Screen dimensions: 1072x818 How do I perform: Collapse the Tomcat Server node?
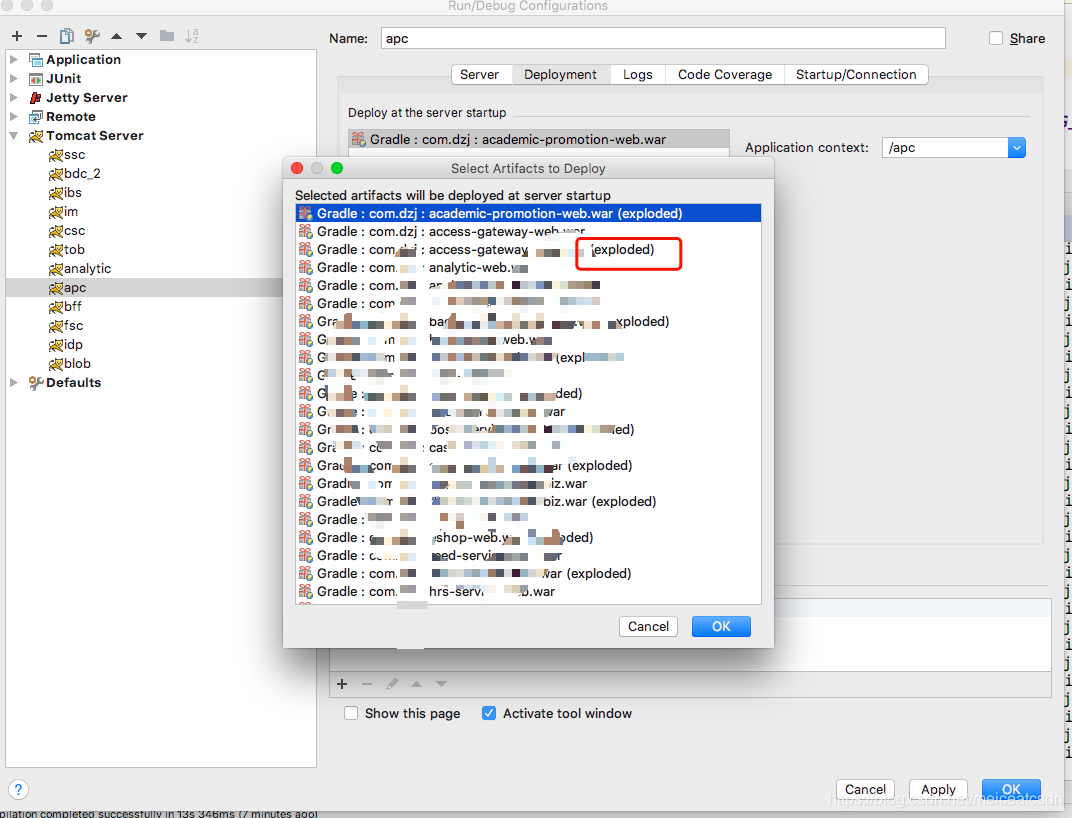14,136
